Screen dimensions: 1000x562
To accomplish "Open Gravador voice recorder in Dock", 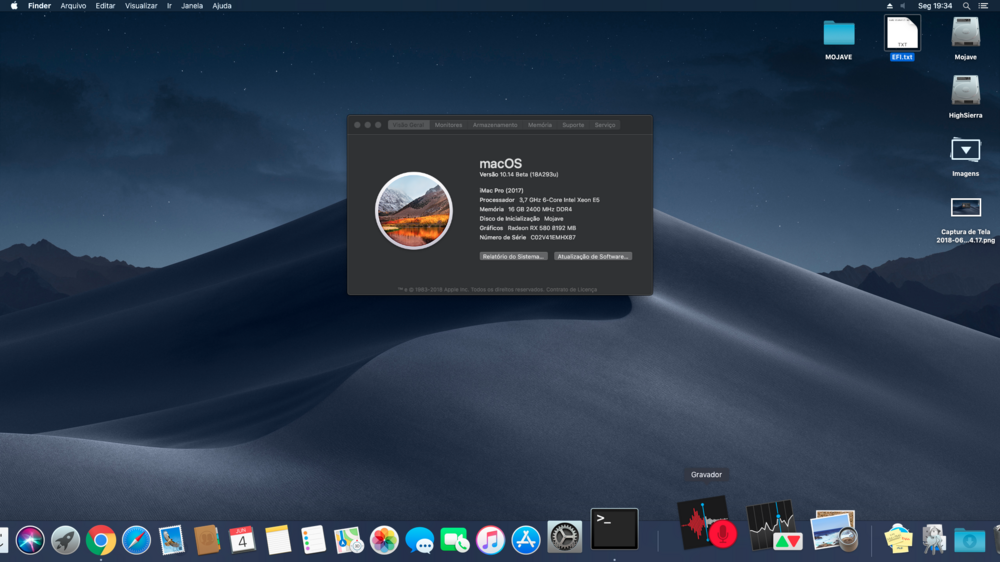I will tap(706, 523).
